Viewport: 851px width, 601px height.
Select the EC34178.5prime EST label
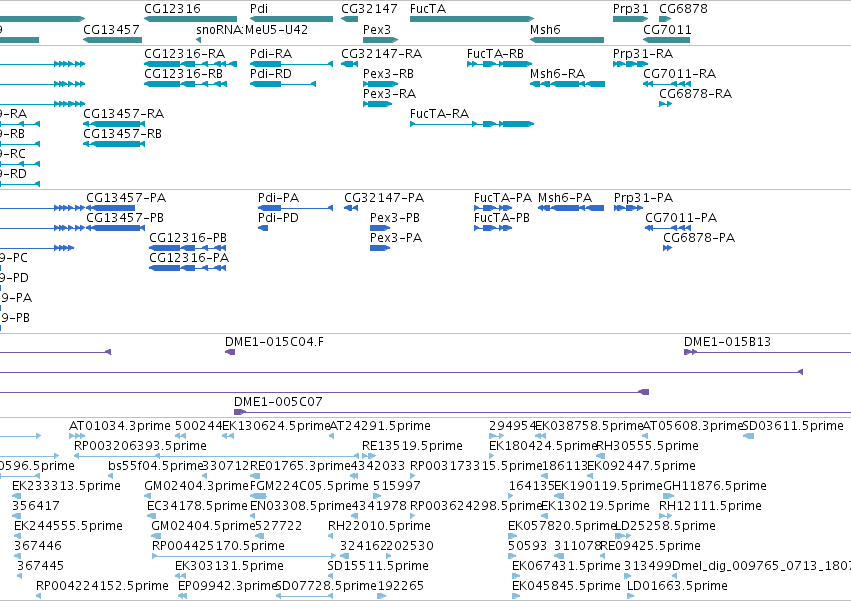[x=196, y=505]
